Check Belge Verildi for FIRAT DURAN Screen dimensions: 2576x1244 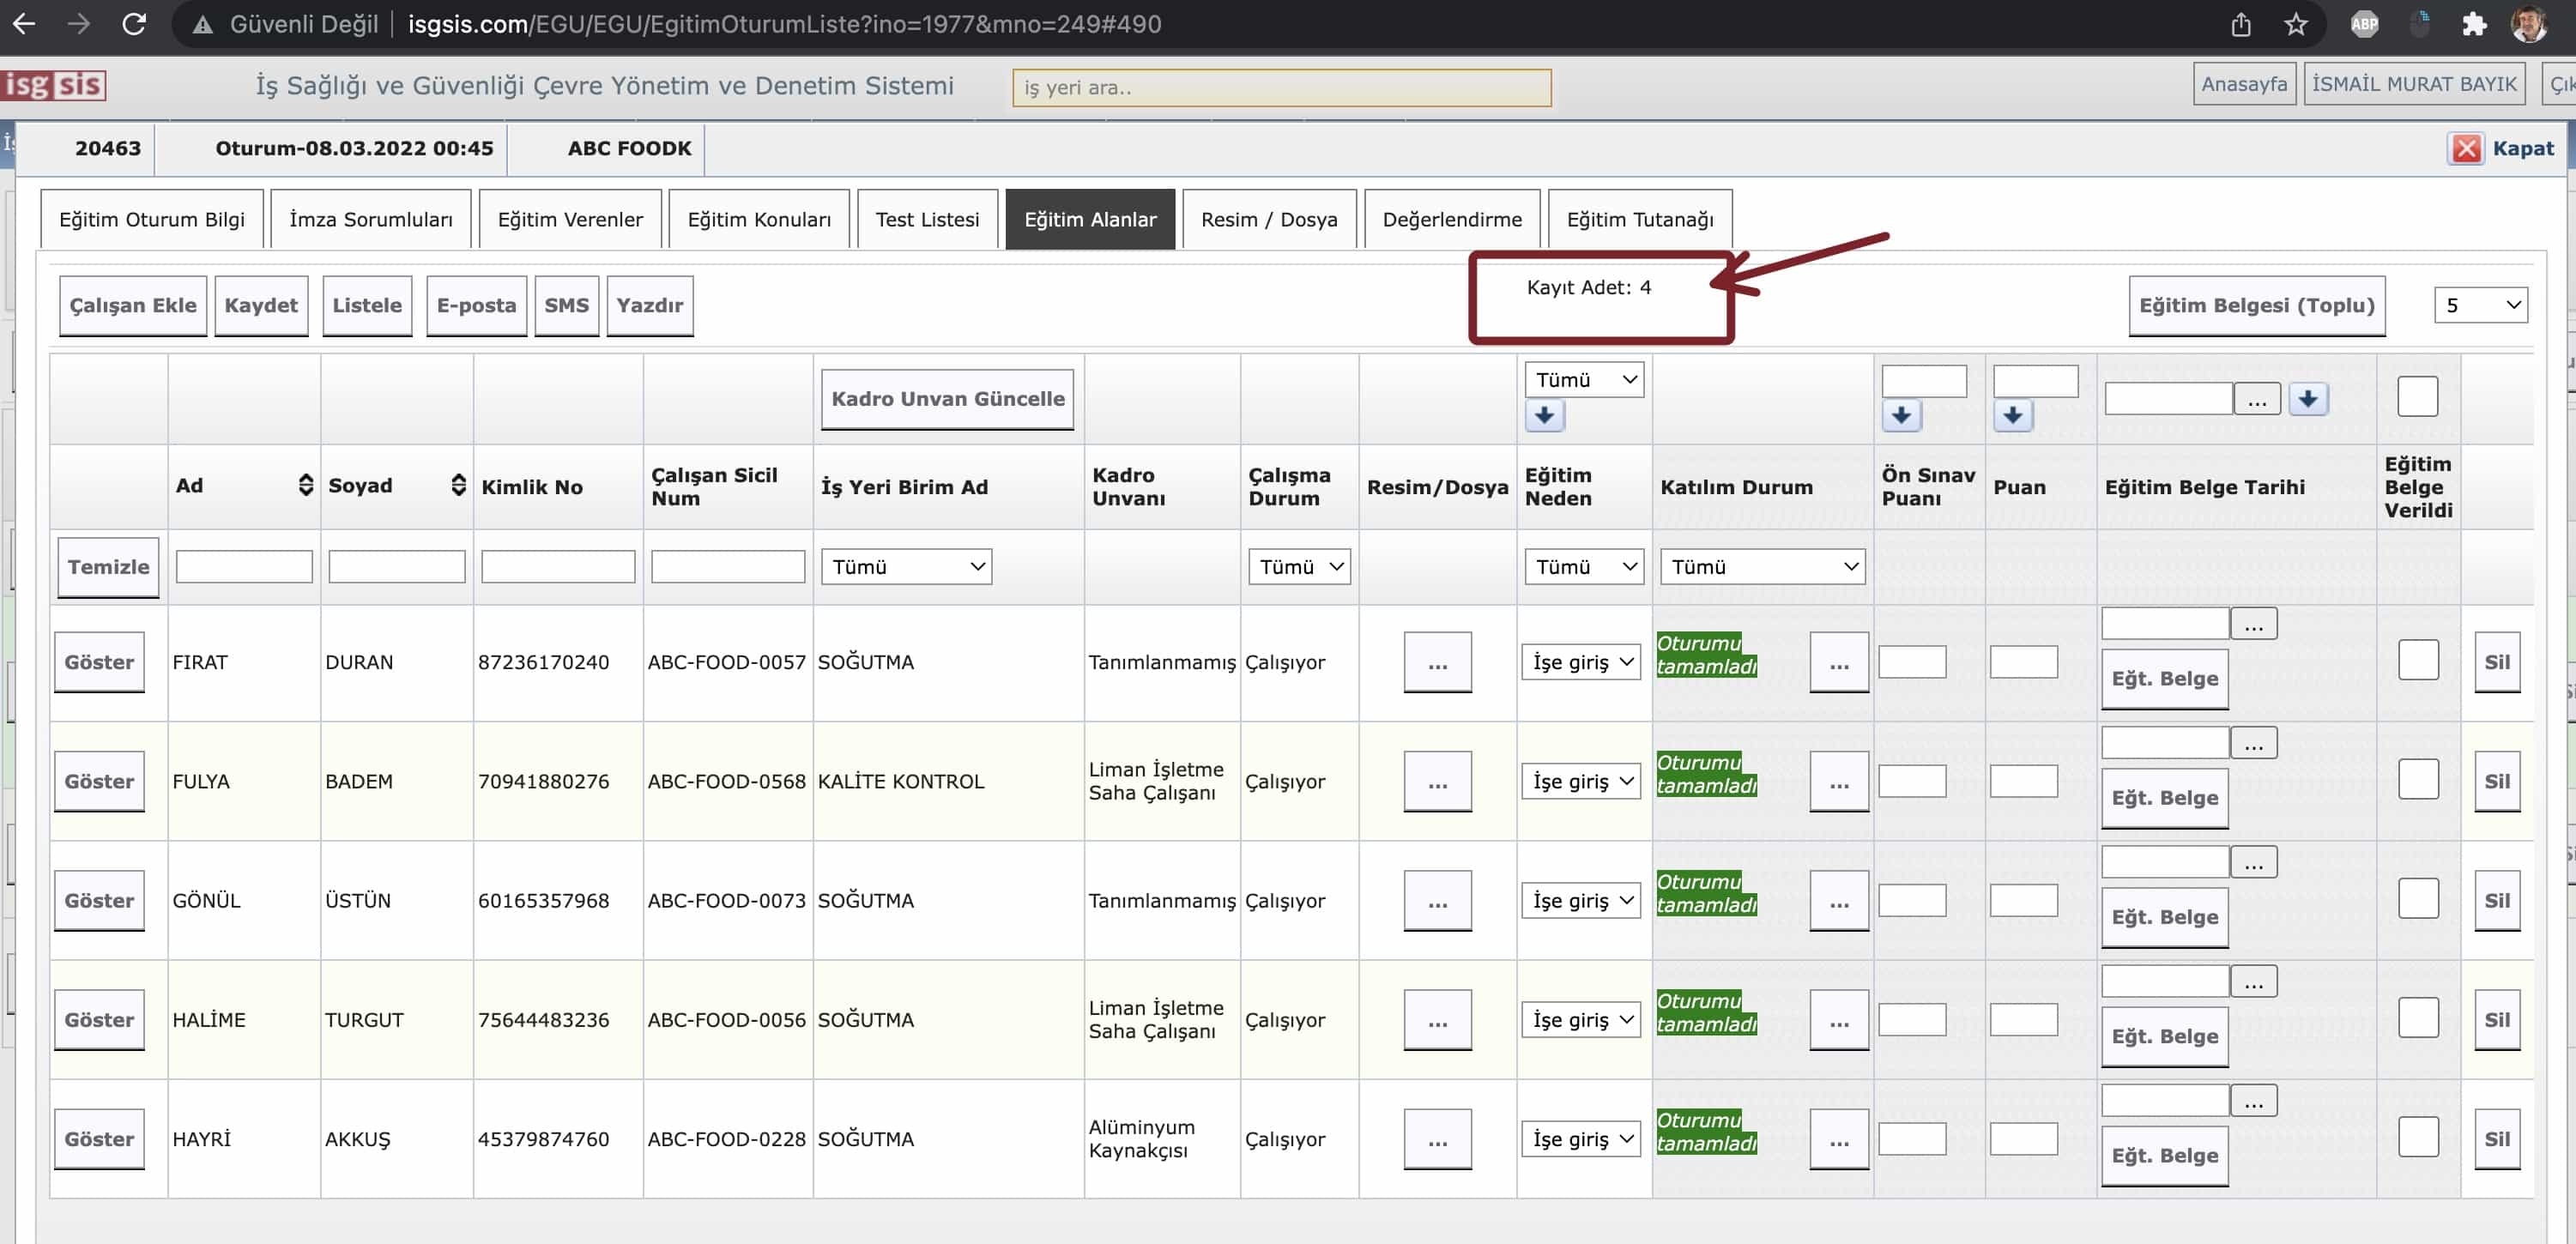coord(2417,660)
